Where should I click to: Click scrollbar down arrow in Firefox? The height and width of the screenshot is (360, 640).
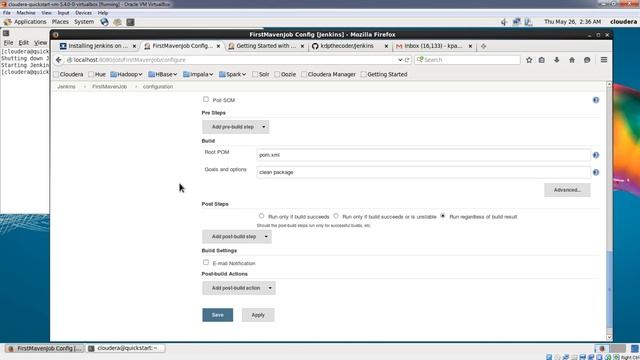pos(609,337)
